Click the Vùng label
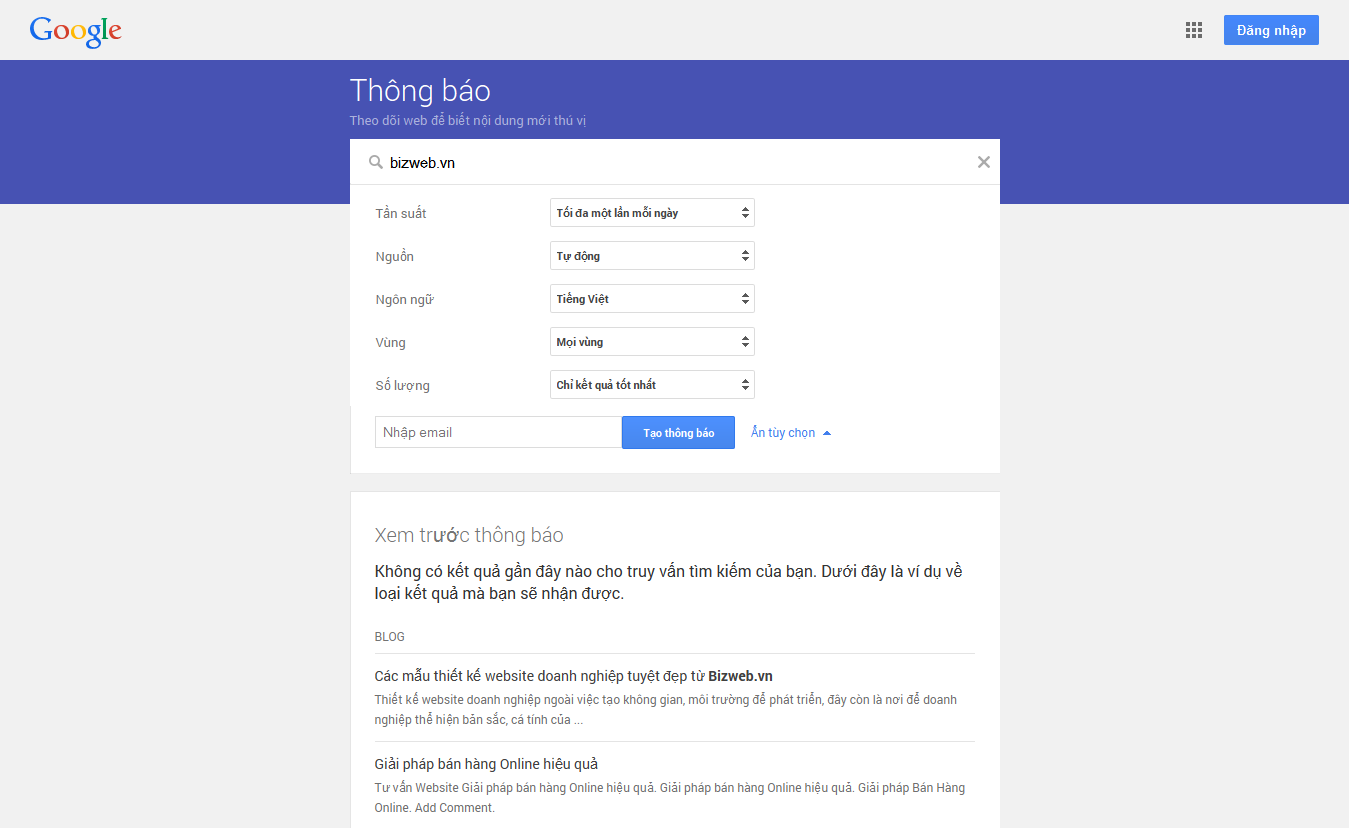 [391, 343]
